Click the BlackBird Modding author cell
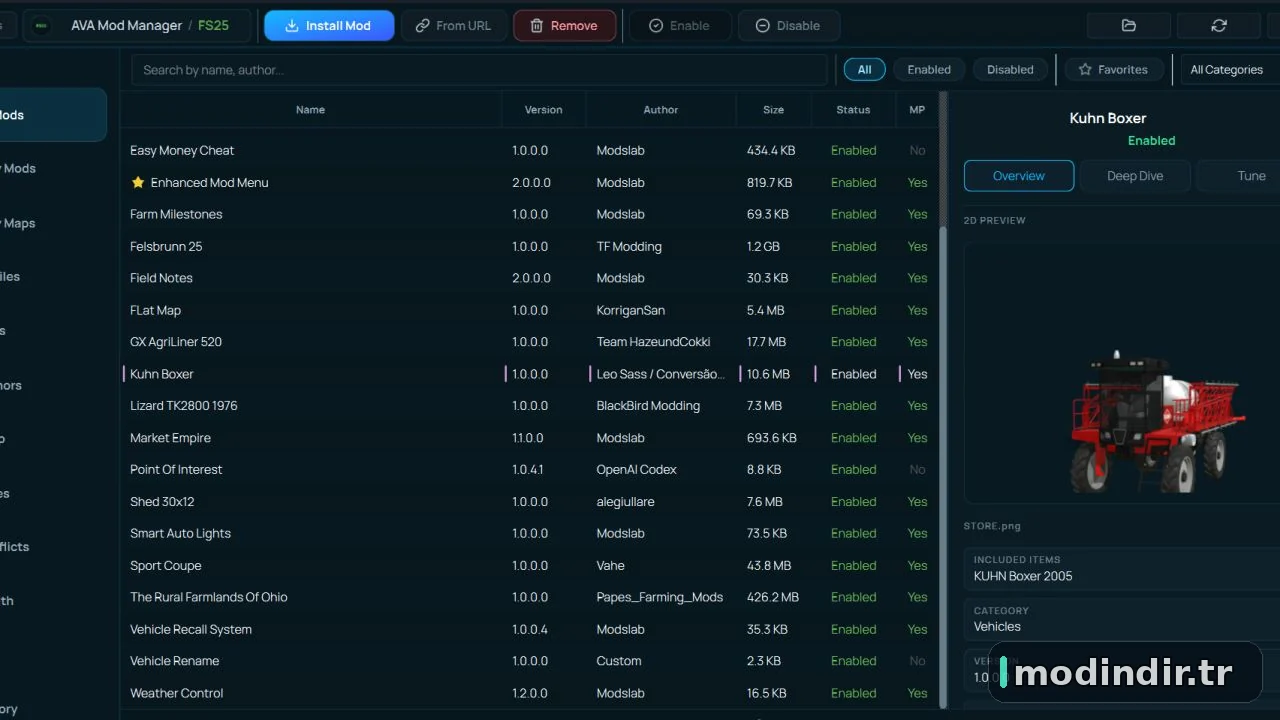The height and width of the screenshot is (720, 1280). click(x=648, y=406)
